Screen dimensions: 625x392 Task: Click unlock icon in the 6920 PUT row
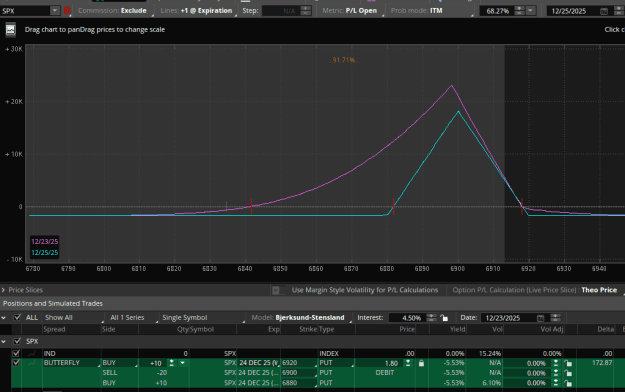[568, 363]
